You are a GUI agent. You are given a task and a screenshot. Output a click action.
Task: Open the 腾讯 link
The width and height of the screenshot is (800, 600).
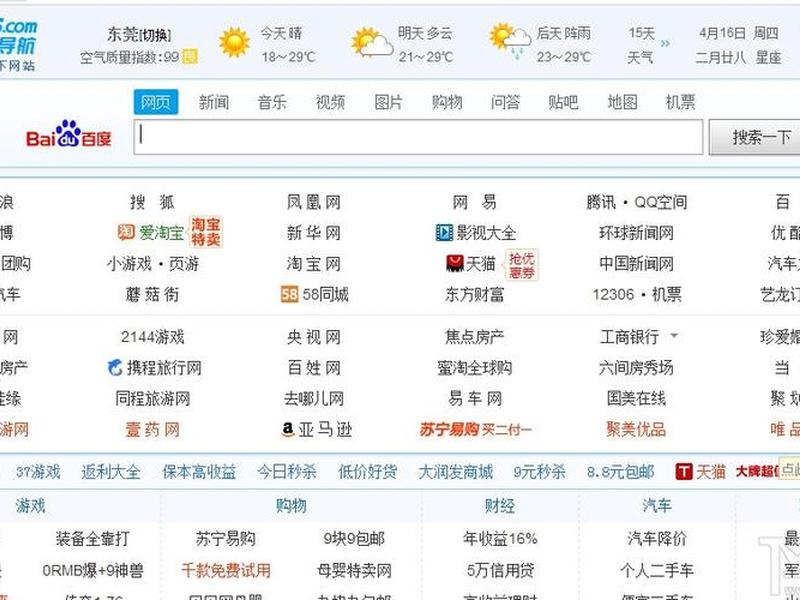click(x=601, y=202)
